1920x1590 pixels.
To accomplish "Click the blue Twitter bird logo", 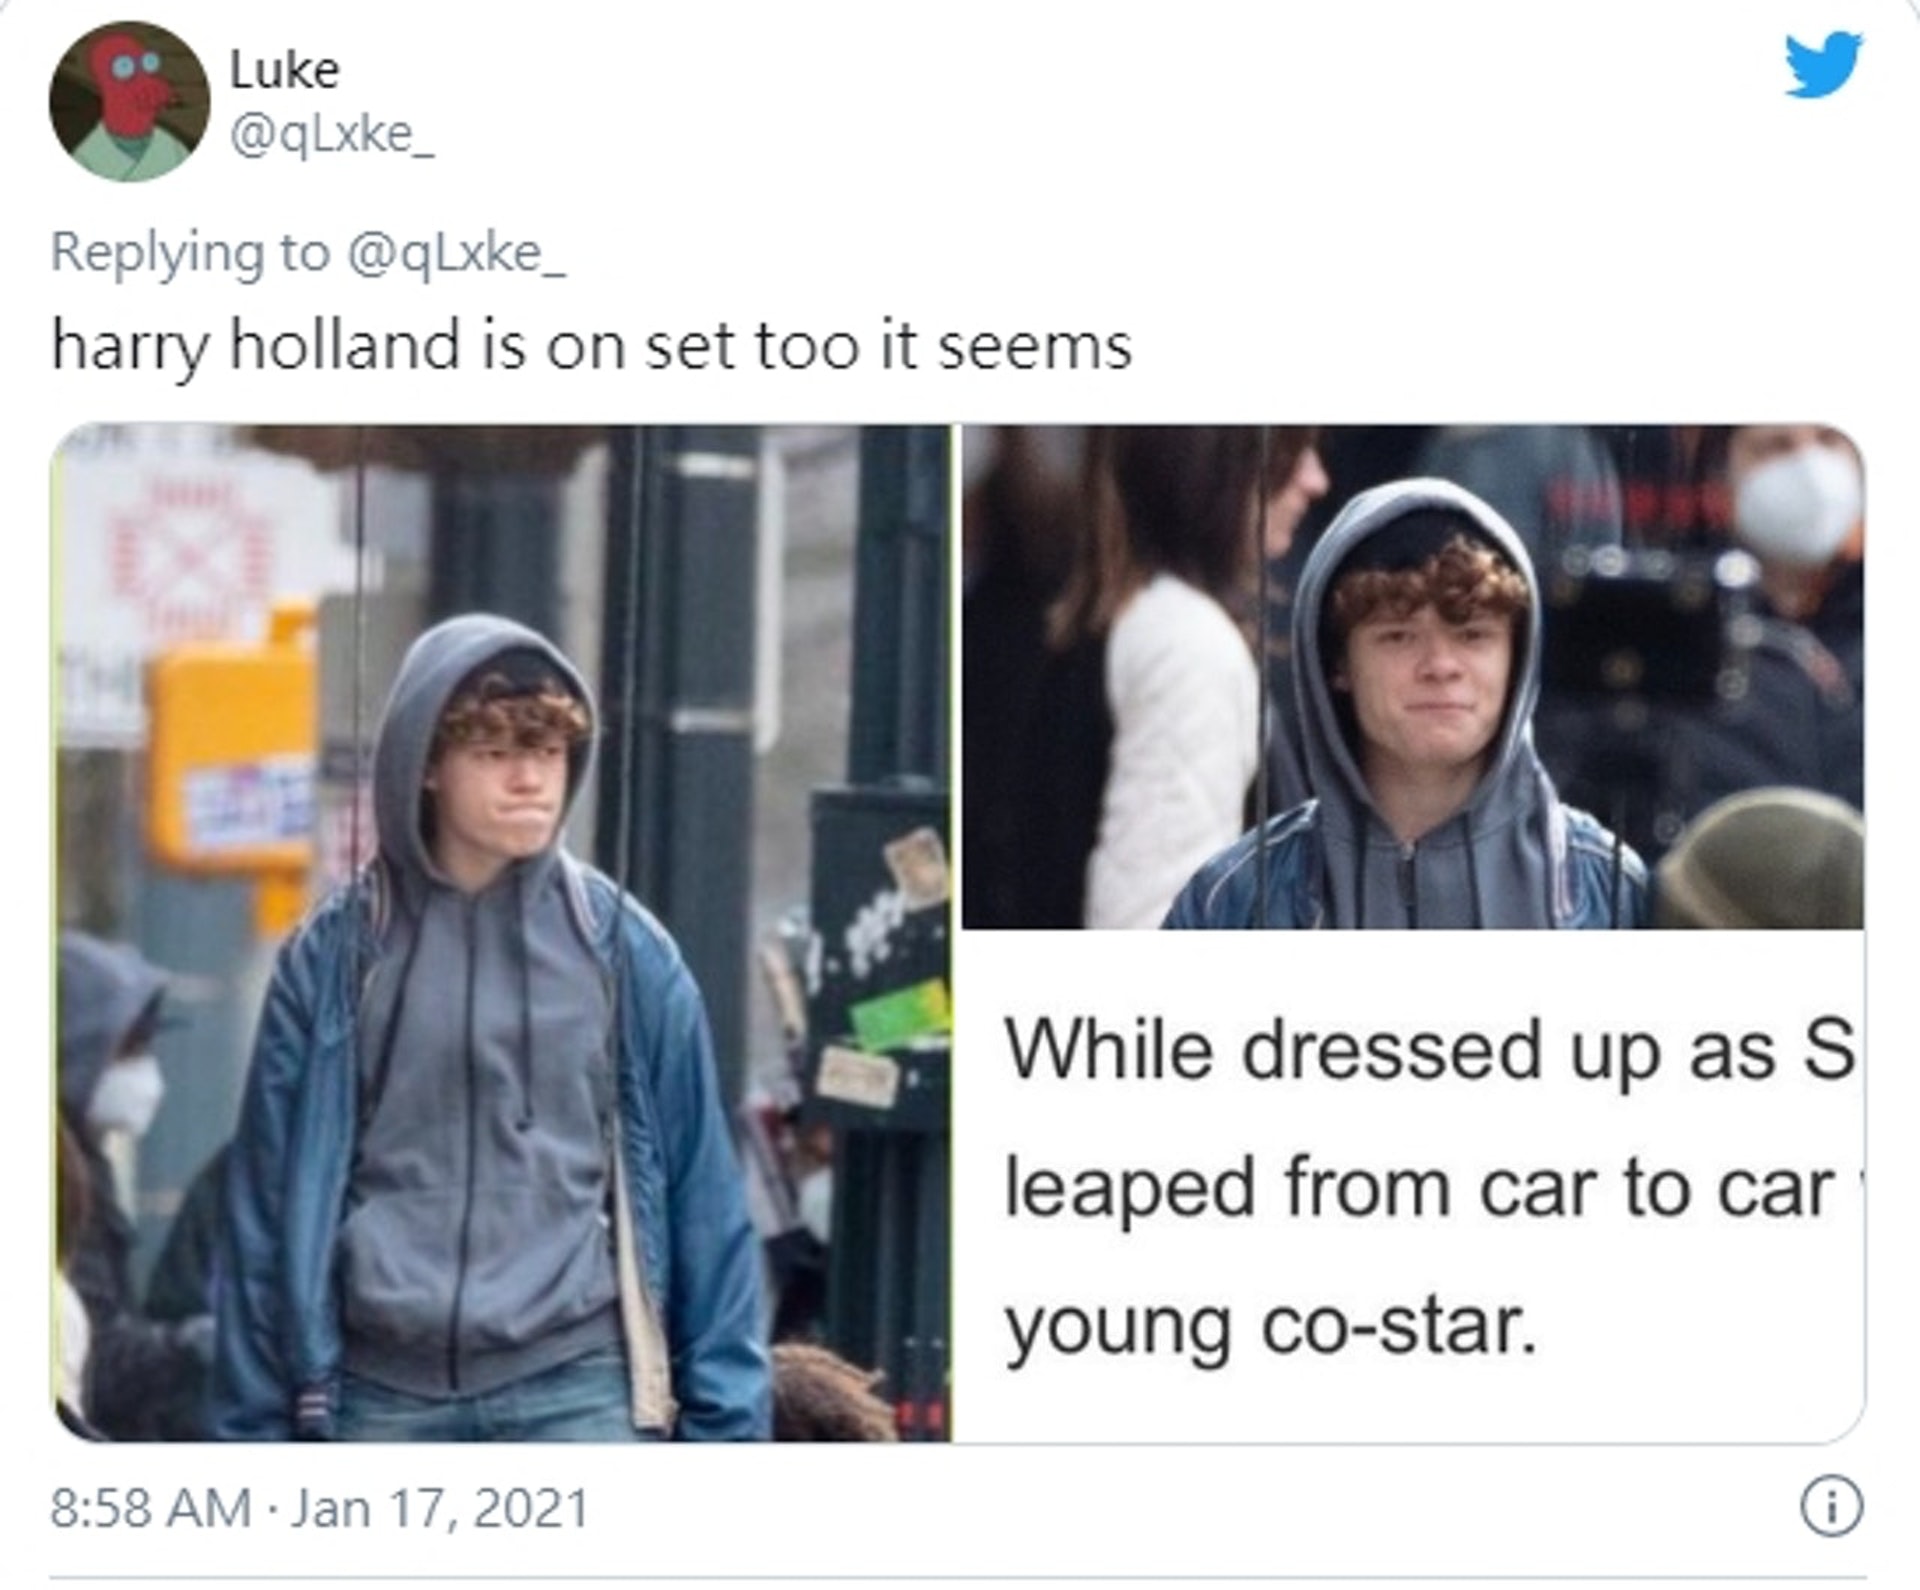I will click(1822, 64).
